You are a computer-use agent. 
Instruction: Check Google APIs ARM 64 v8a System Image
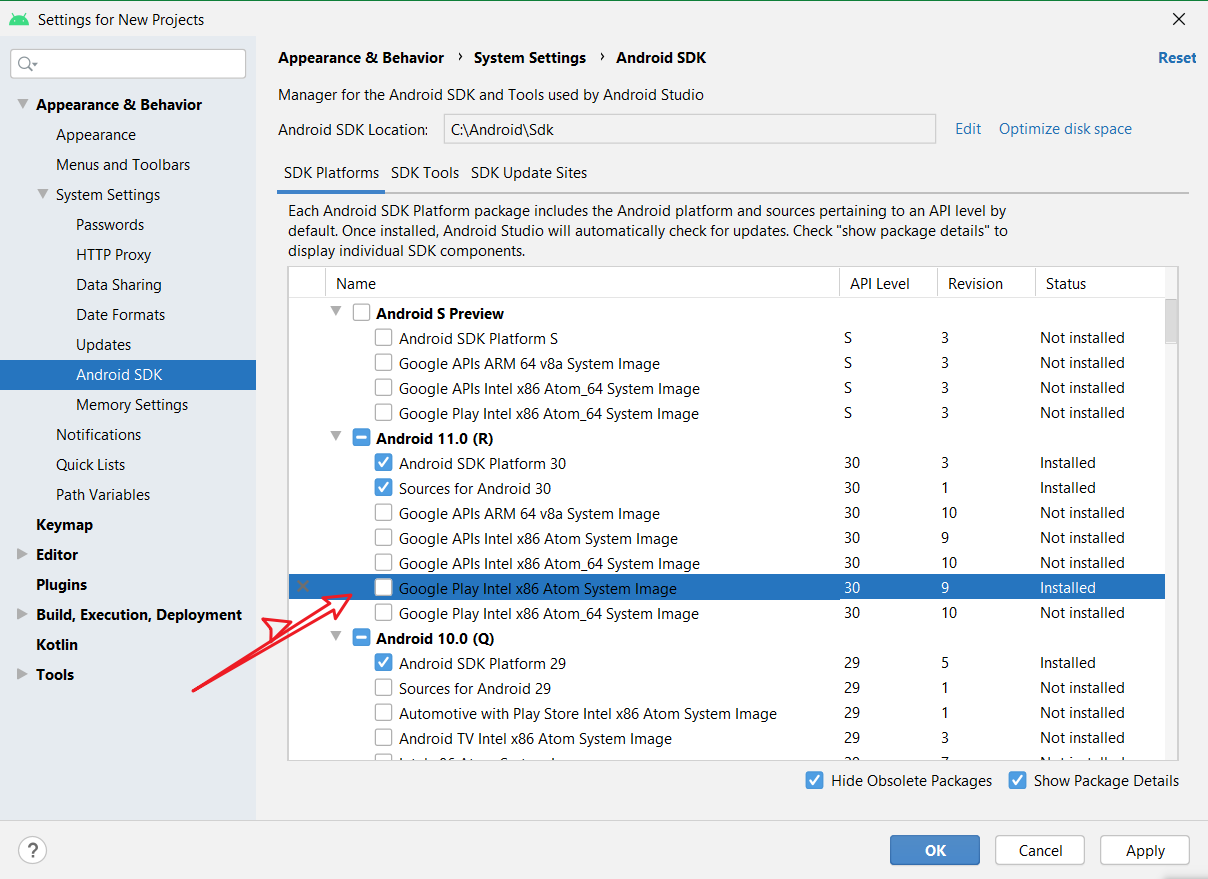383,512
